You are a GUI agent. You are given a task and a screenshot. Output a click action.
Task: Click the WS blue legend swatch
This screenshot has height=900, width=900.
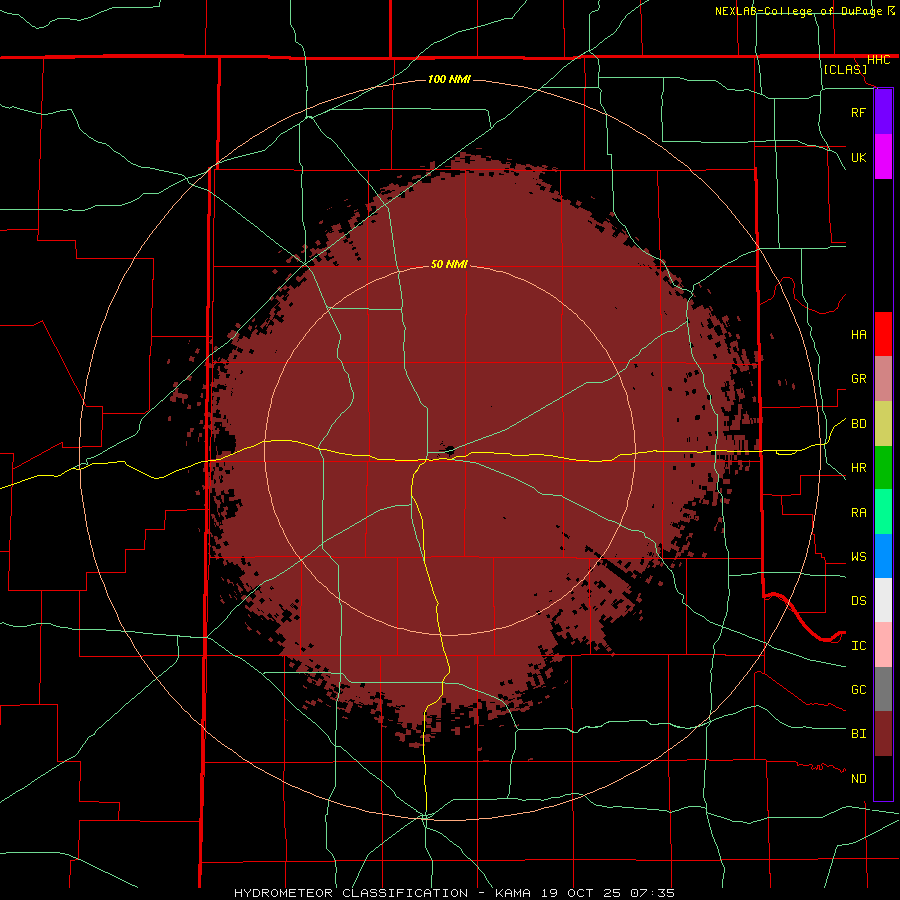tap(883, 556)
